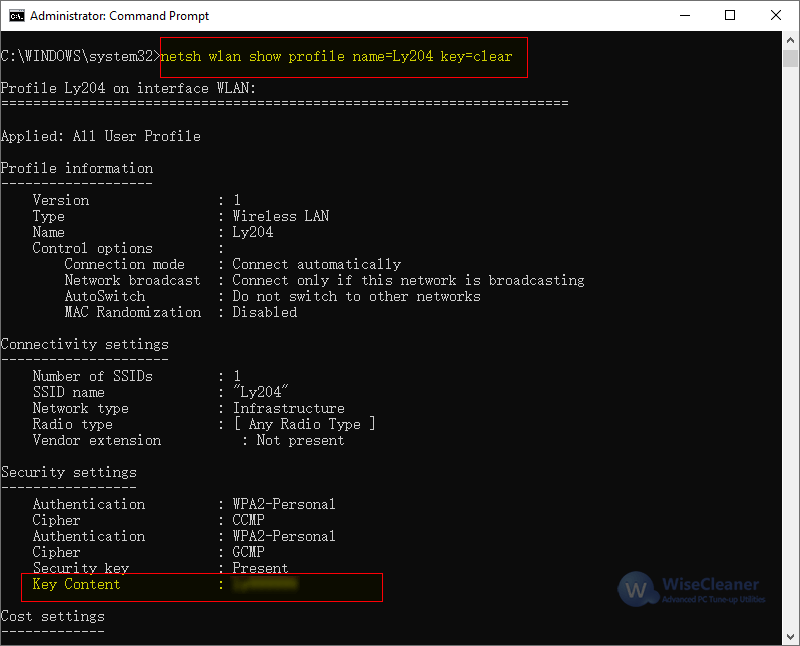
Task: Click the 'Network broadcast' label
Action: point(133,280)
